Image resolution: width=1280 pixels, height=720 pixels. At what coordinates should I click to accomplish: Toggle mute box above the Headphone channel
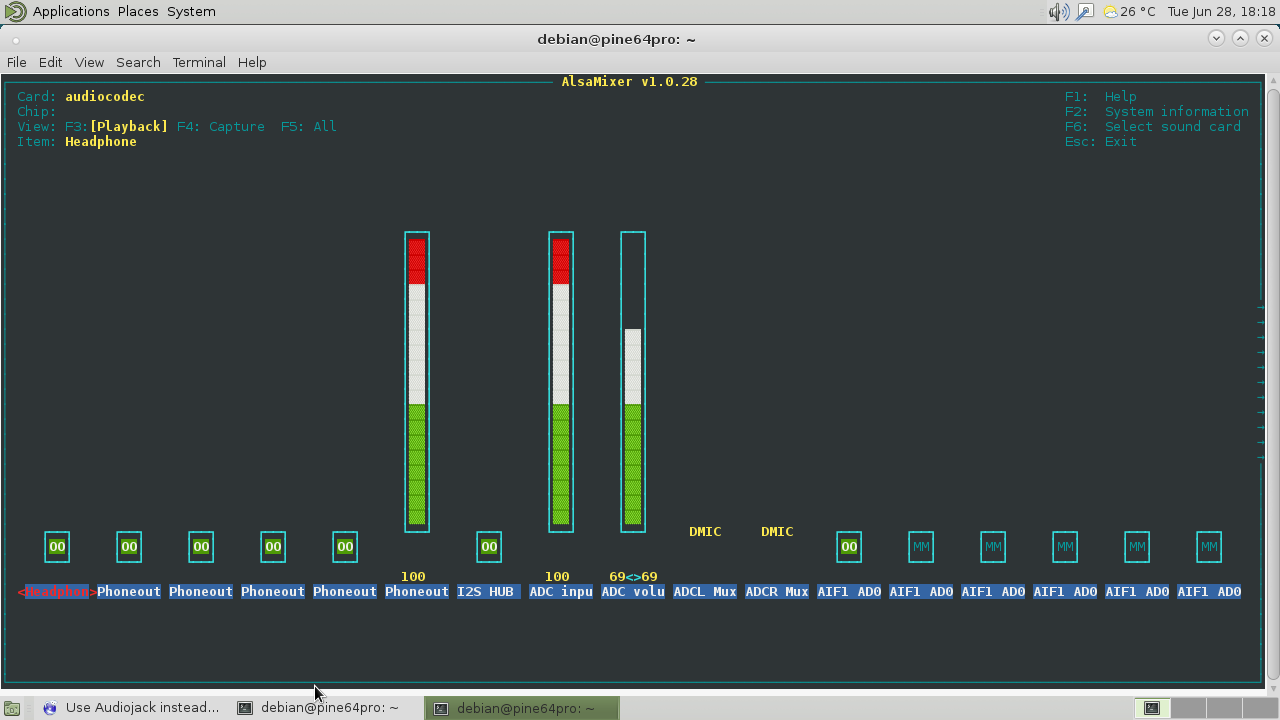click(57, 547)
